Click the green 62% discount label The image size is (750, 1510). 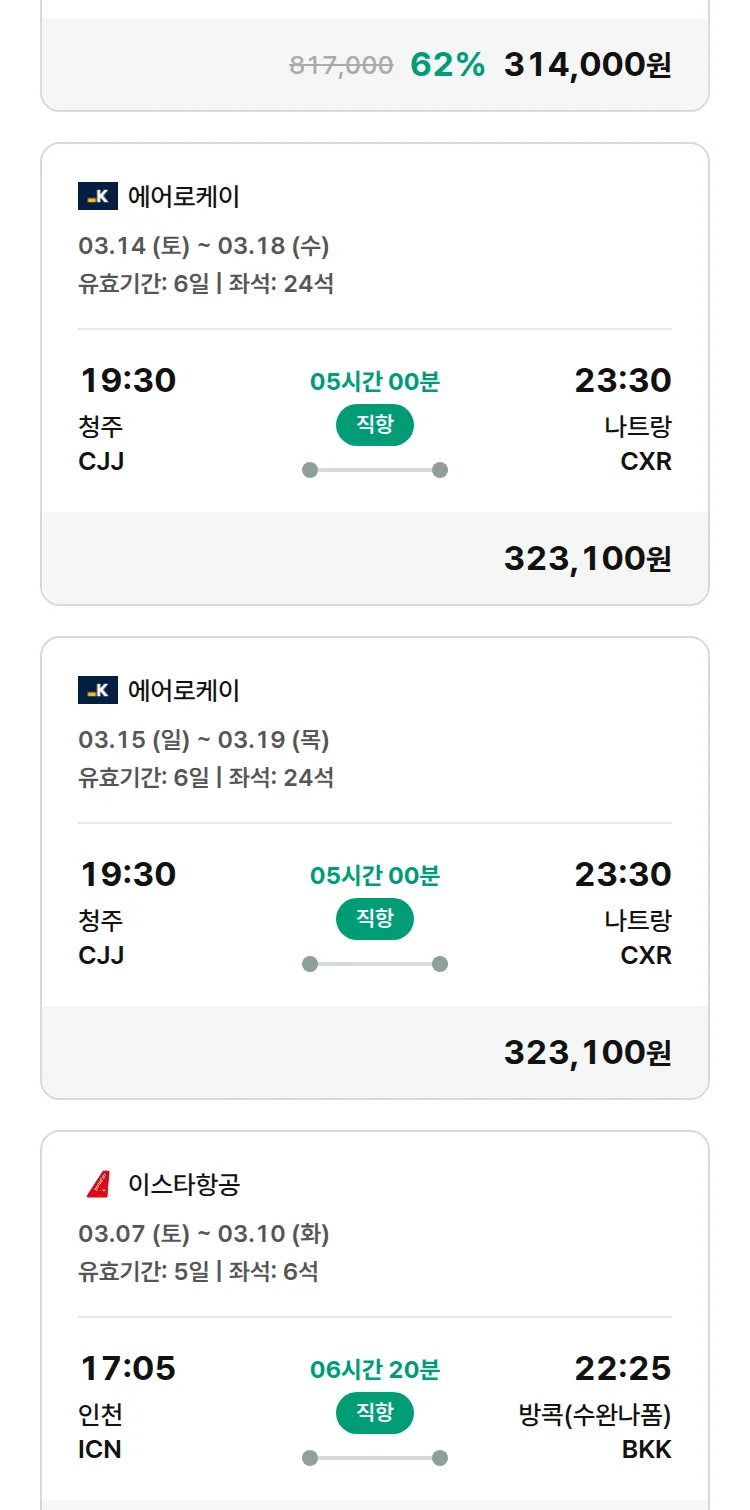click(447, 65)
